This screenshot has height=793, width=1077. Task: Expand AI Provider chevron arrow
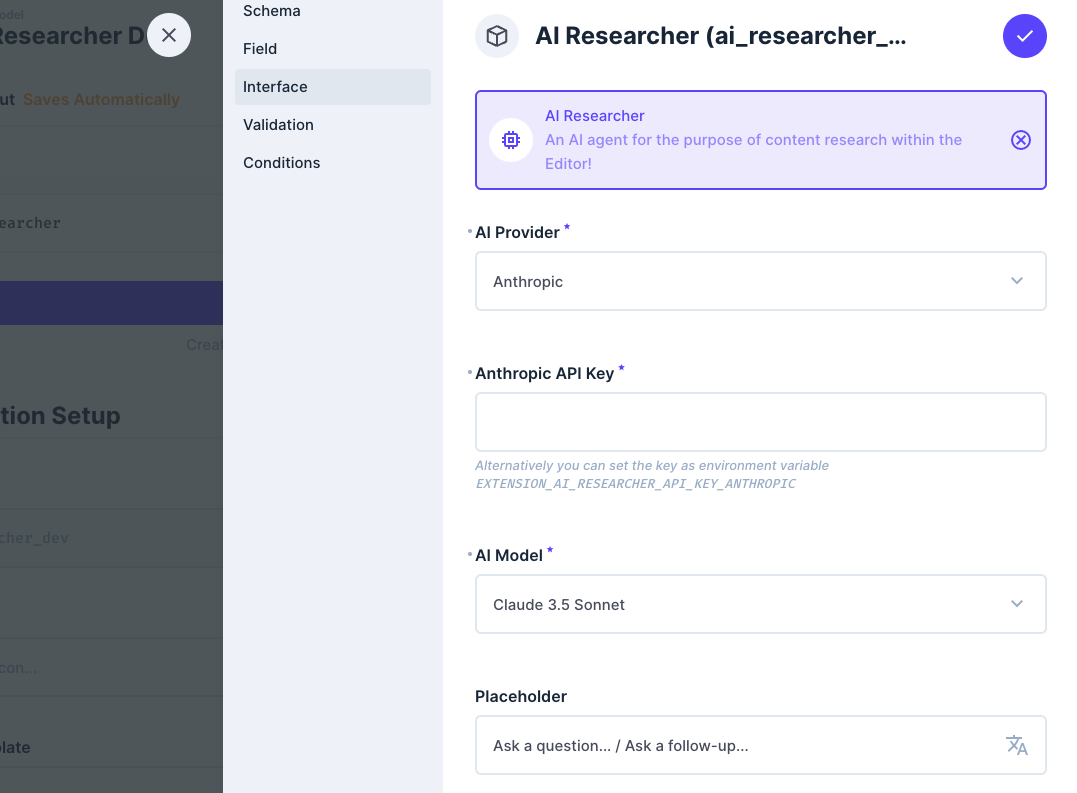[1017, 281]
